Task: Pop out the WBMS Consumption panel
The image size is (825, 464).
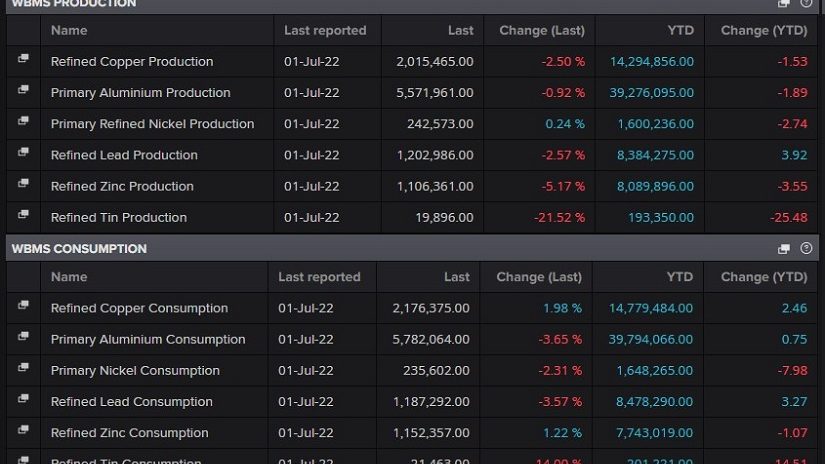Action: [x=784, y=249]
